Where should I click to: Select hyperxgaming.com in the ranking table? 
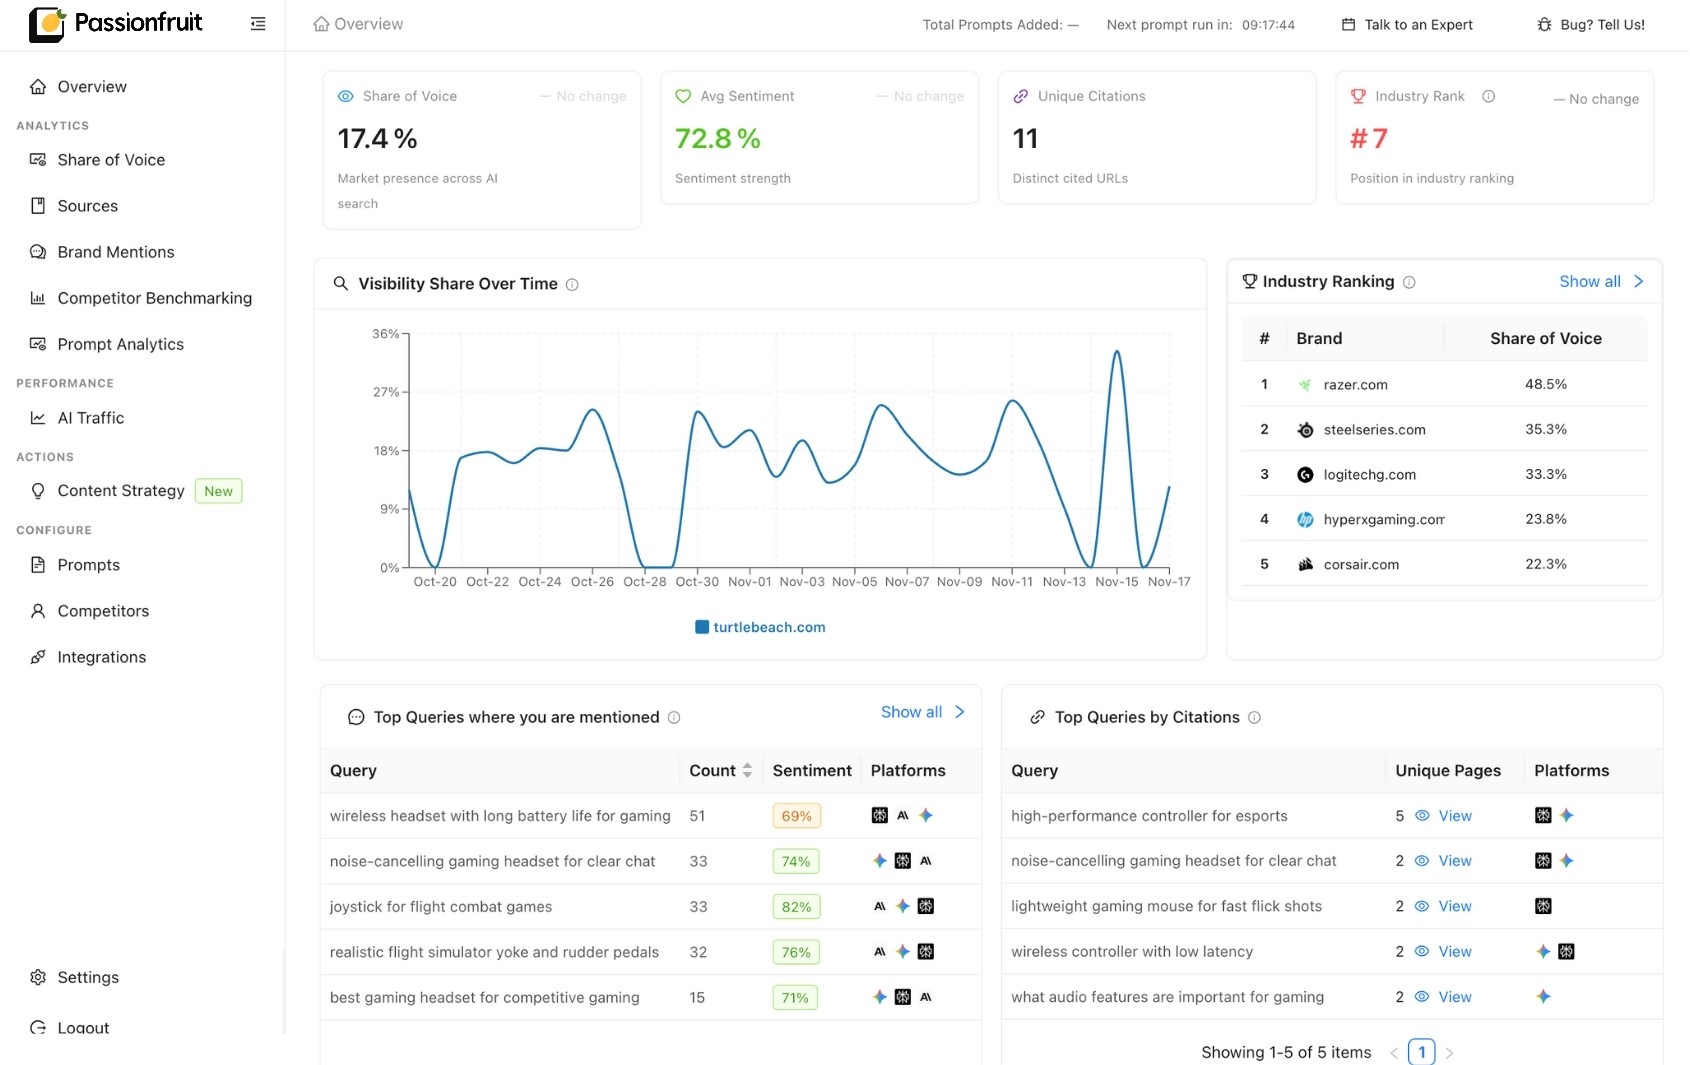click(1444, 519)
